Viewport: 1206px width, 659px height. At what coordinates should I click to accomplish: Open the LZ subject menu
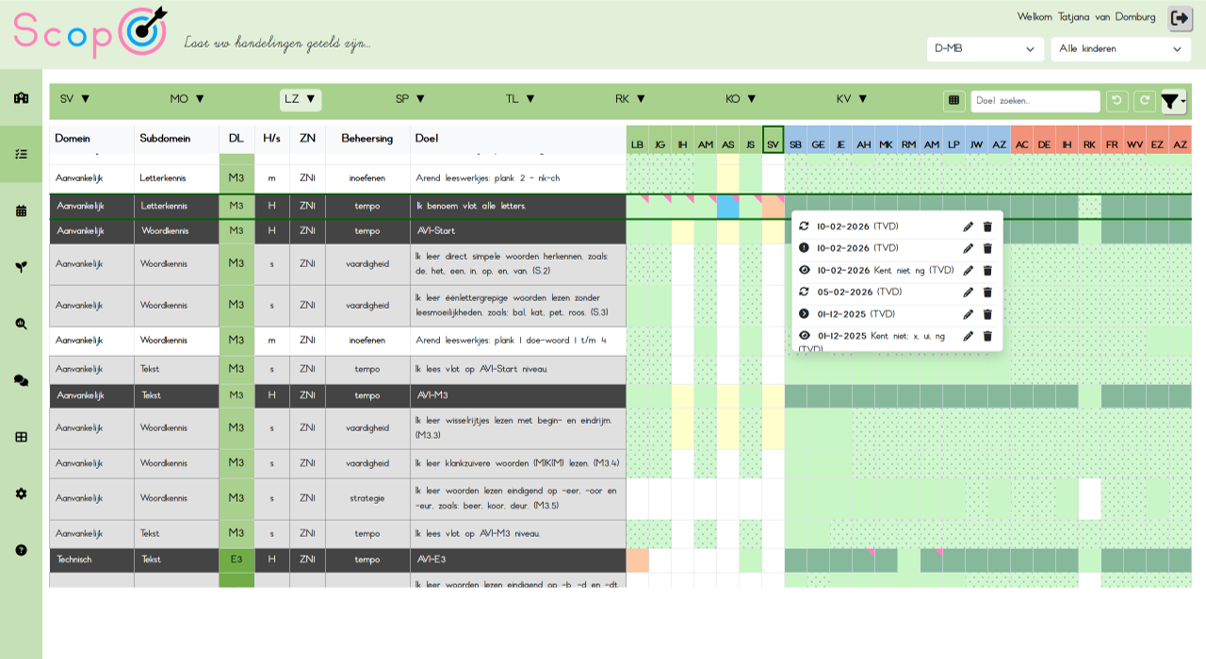300,99
